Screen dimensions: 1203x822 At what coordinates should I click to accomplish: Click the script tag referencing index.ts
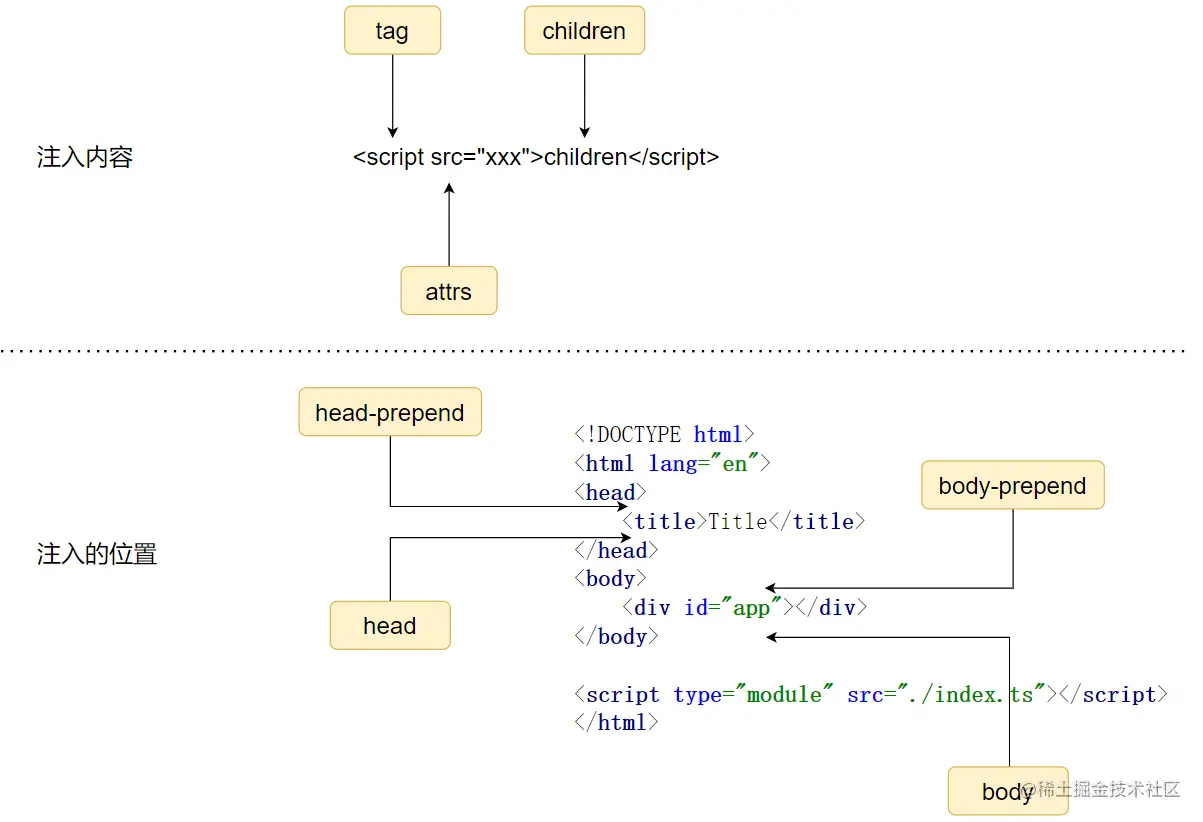coord(870,694)
